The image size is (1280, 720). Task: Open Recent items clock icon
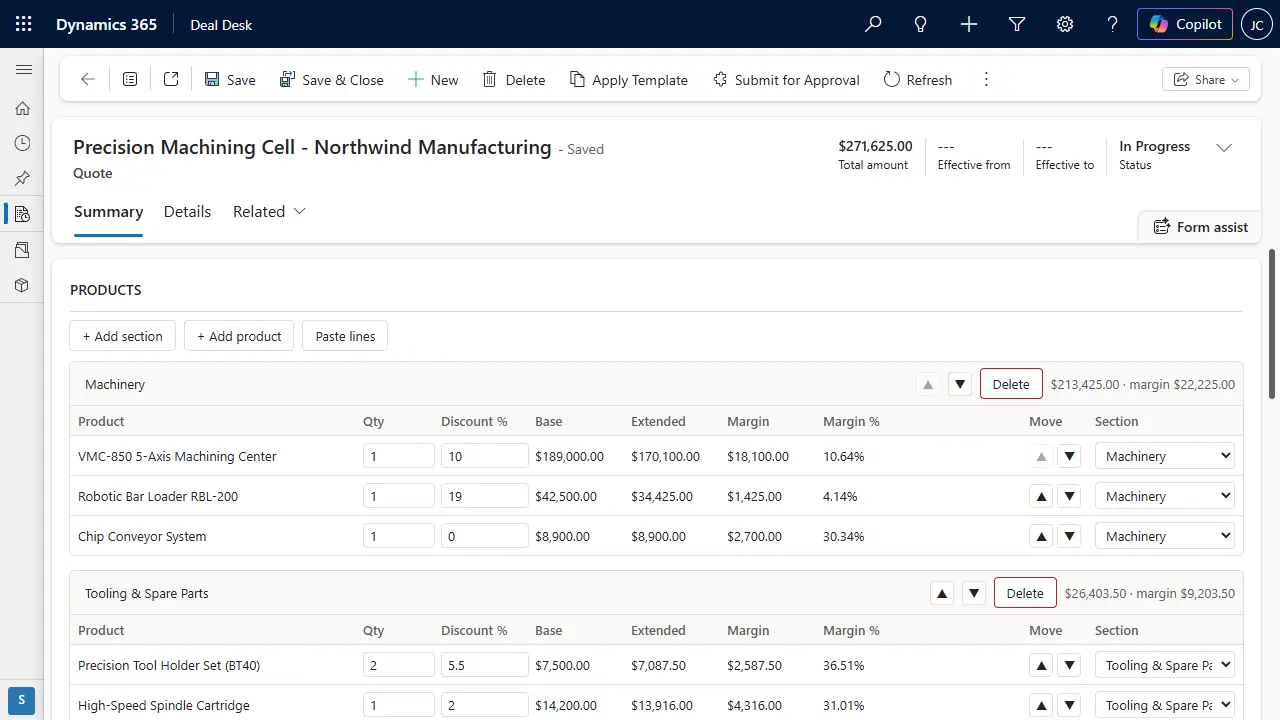22,143
